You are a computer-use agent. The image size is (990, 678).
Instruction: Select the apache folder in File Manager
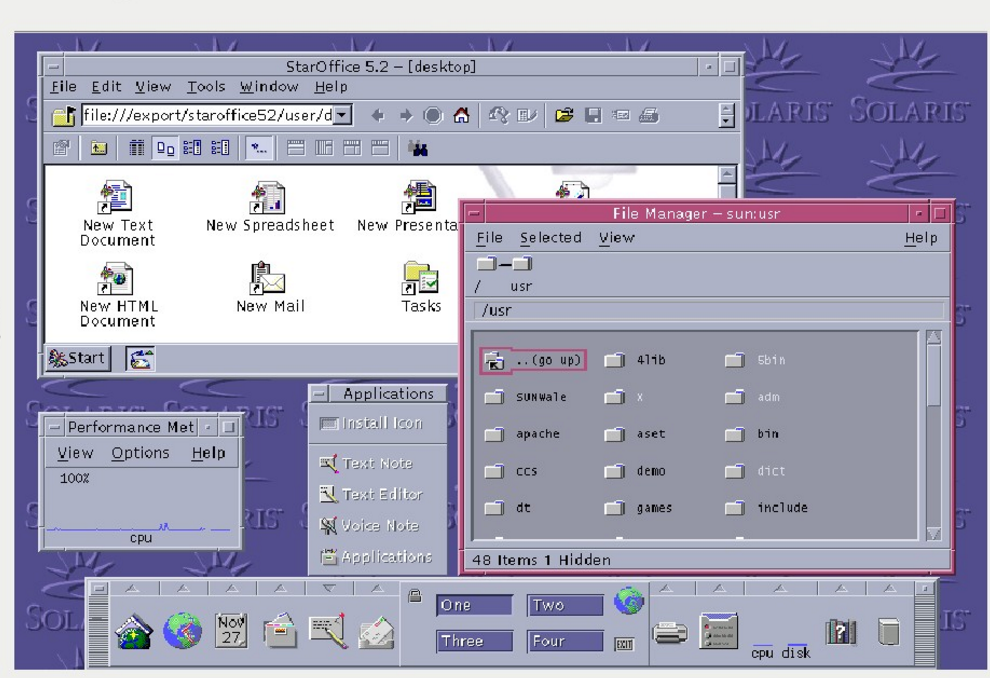tap(522, 434)
